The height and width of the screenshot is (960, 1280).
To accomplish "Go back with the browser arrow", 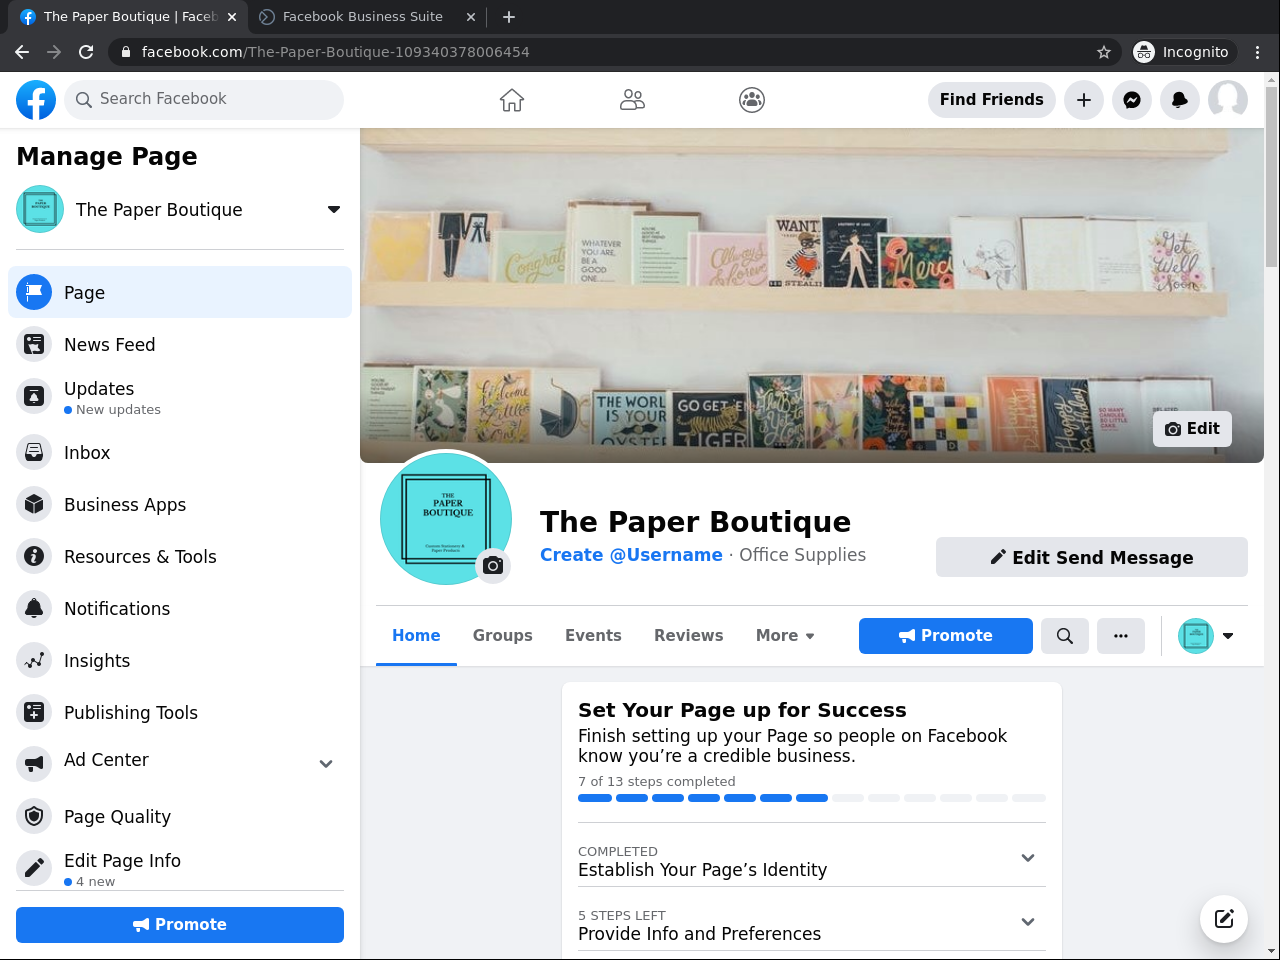I will pos(22,52).
